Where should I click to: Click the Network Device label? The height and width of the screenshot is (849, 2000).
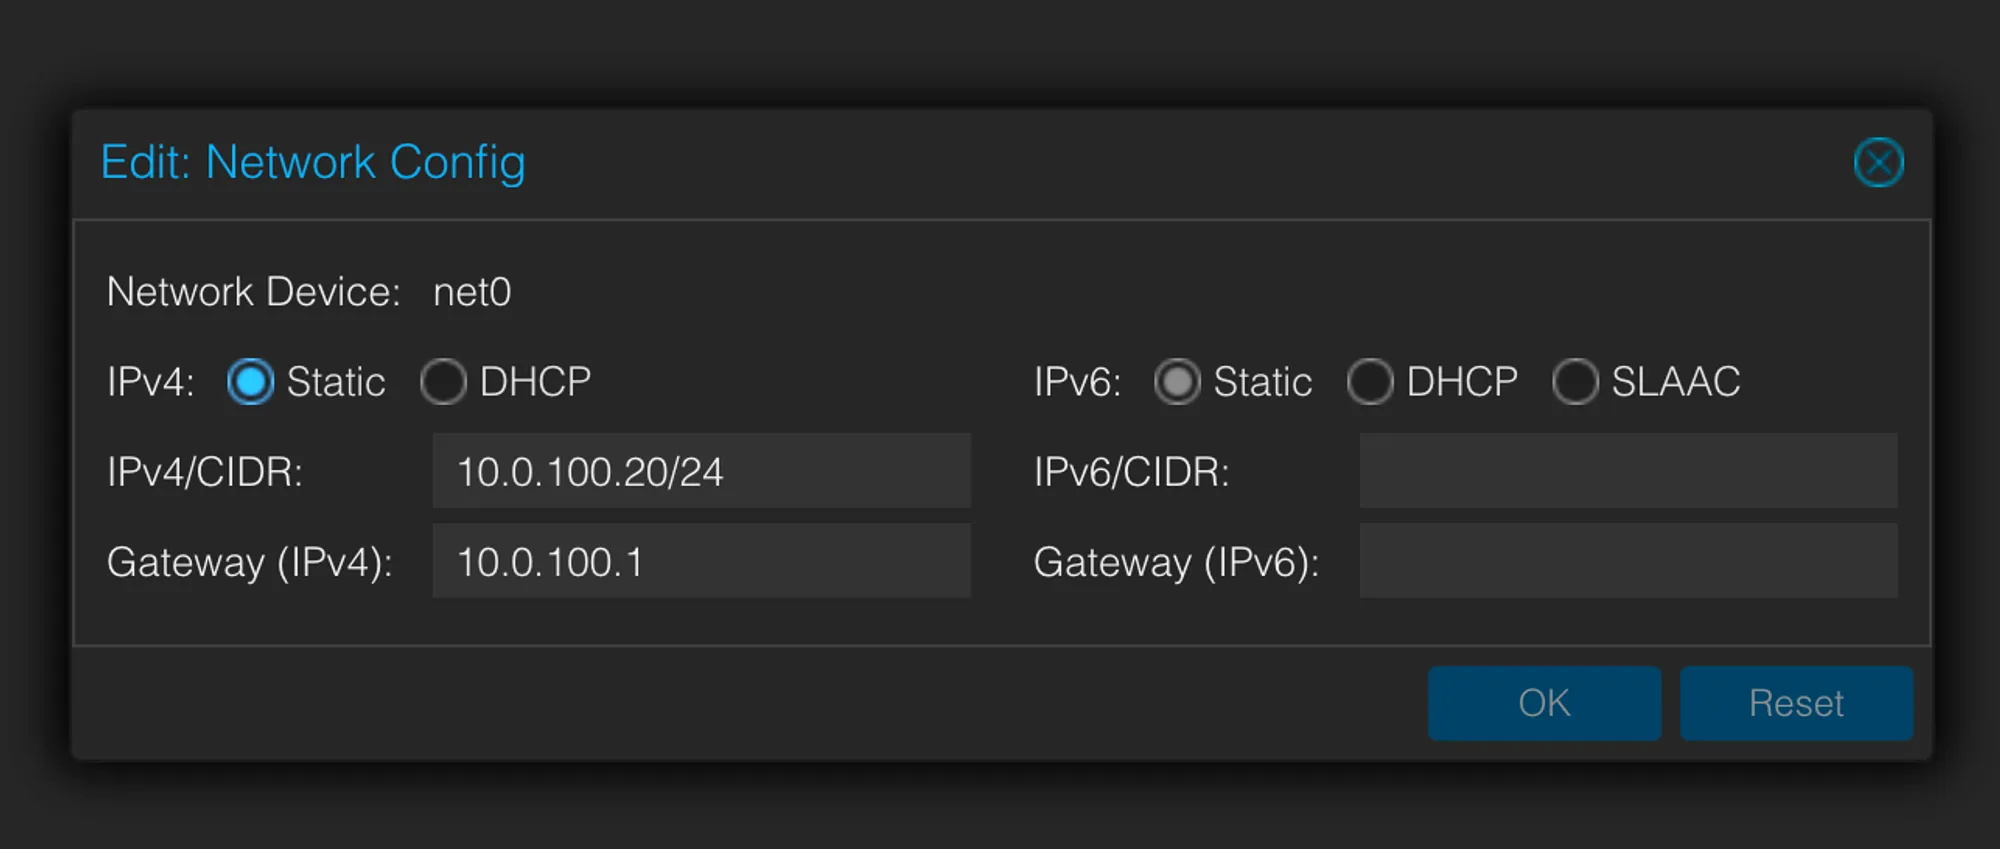click(251, 291)
